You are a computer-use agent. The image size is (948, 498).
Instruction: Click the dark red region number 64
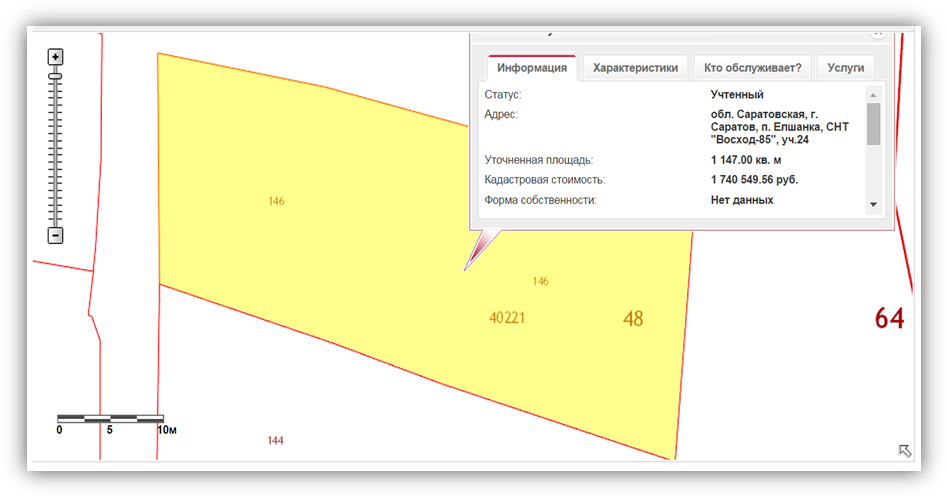point(889,319)
